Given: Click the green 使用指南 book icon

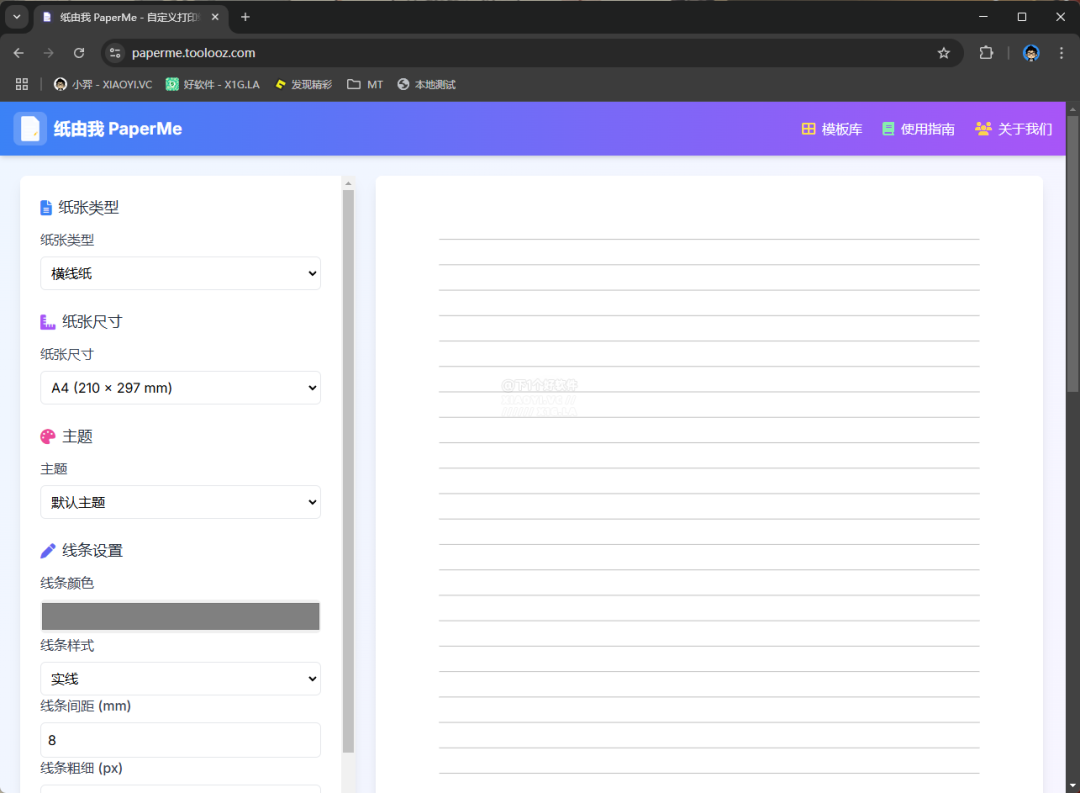Looking at the screenshot, I should (889, 129).
